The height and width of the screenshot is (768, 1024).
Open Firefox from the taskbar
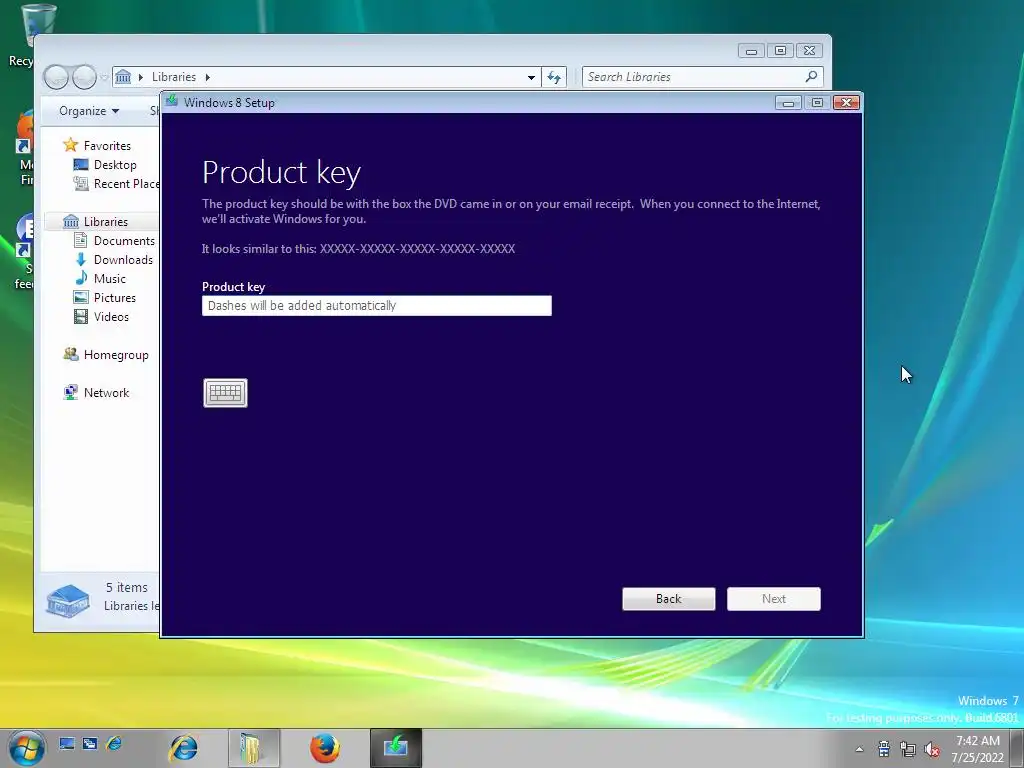(x=325, y=748)
